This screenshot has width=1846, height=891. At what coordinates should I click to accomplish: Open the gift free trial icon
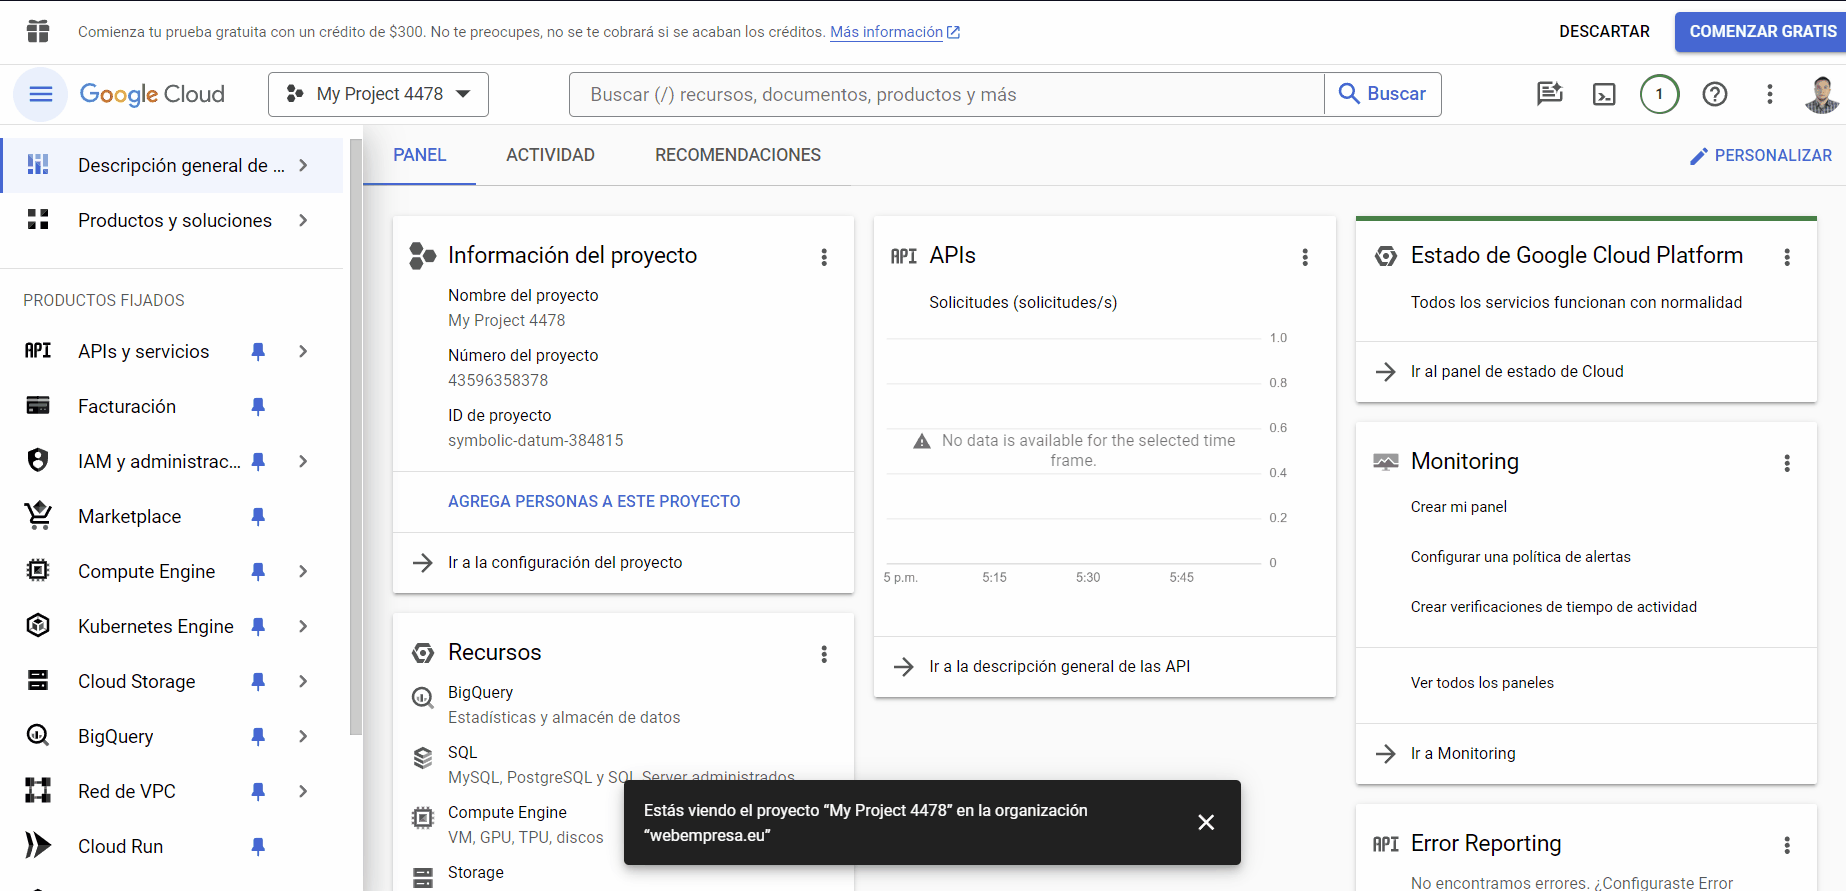[38, 31]
